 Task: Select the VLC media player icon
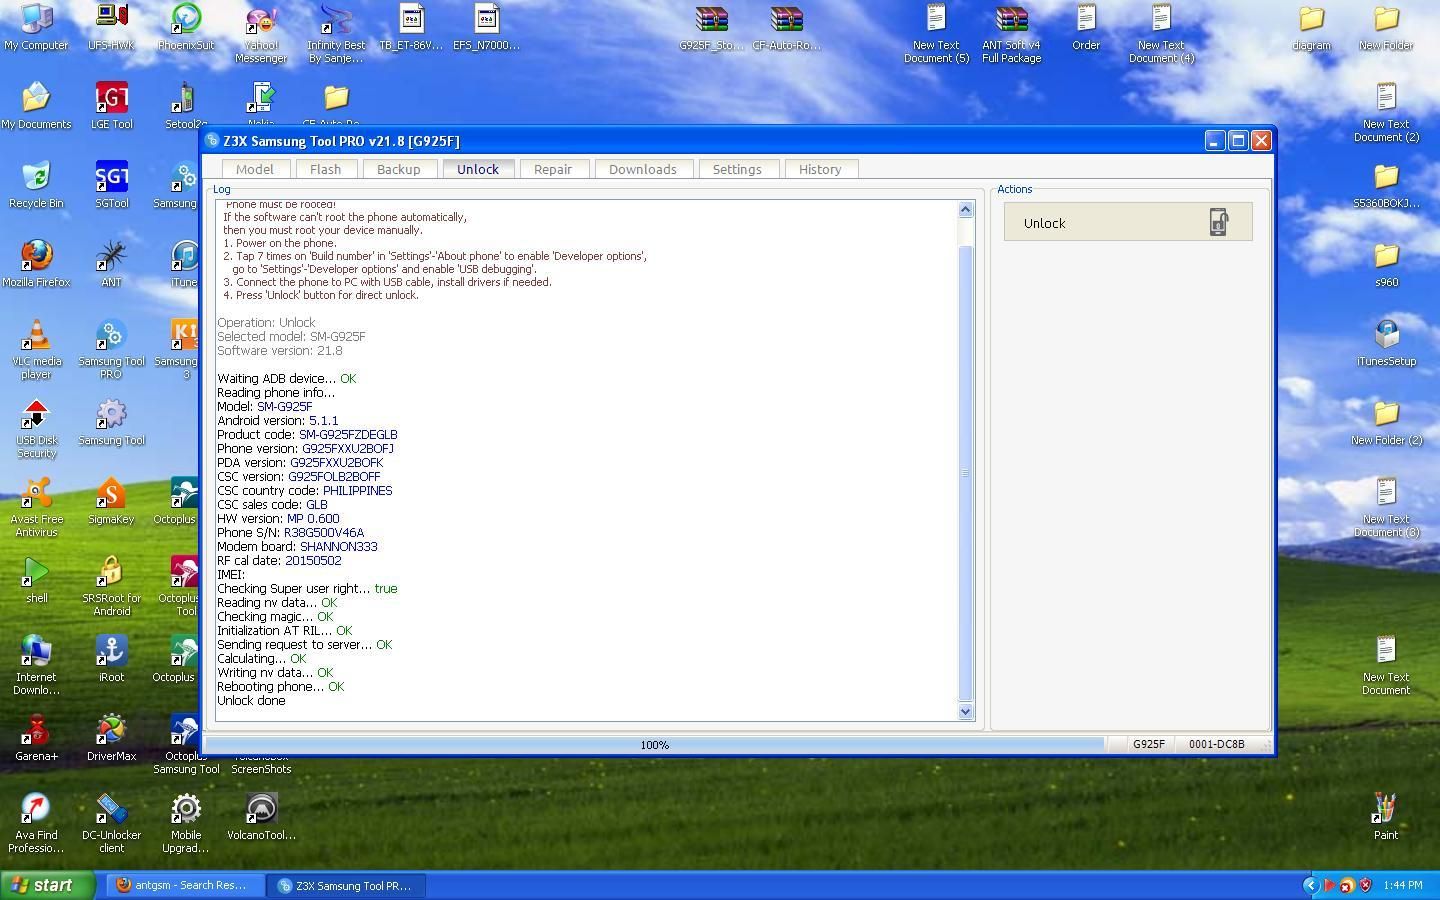(36, 336)
